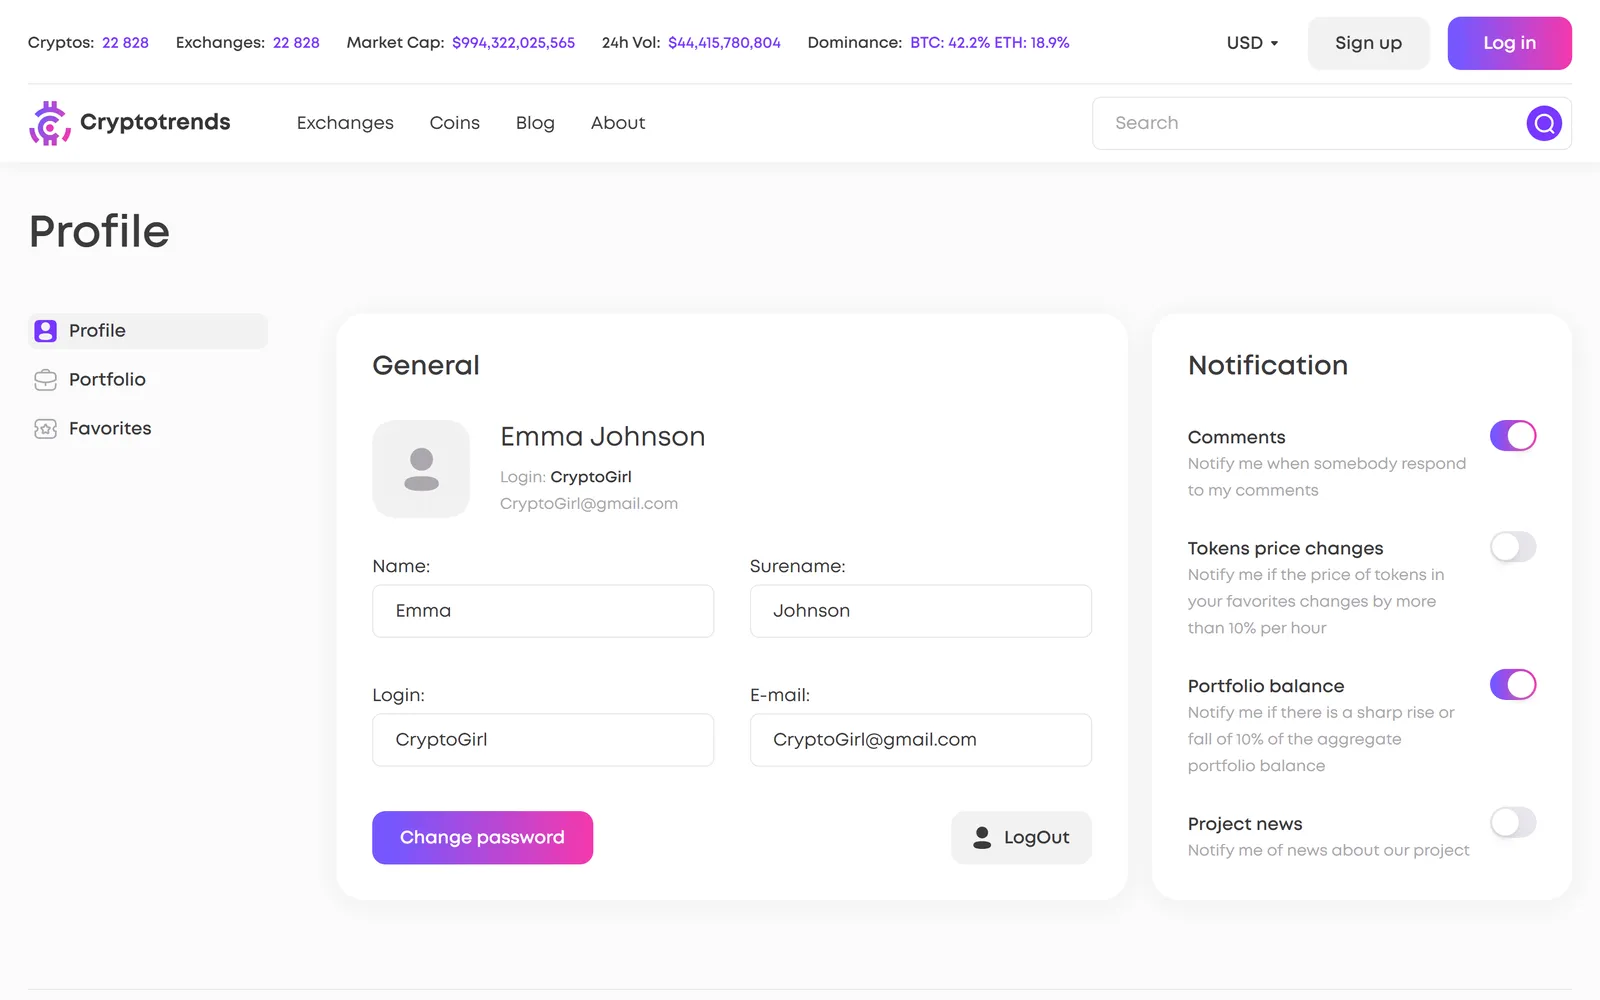Click the purple search magnifier button
This screenshot has height=1000, width=1600.
(1544, 123)
